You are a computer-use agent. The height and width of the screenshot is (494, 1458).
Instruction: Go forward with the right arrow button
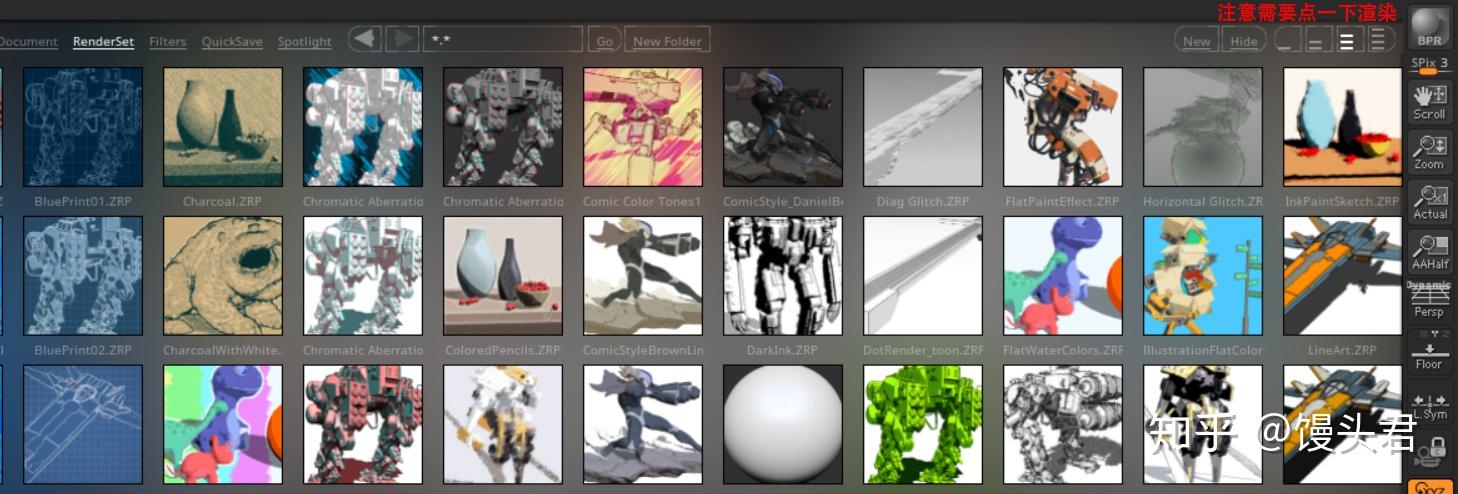point(402,40)
